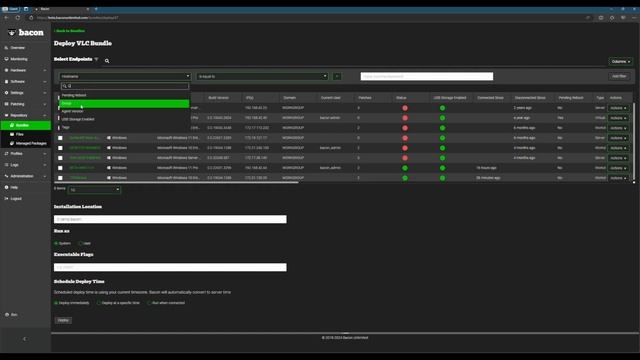
Task: Open the Actions dropdown in the first row
Action: point(618,108)
